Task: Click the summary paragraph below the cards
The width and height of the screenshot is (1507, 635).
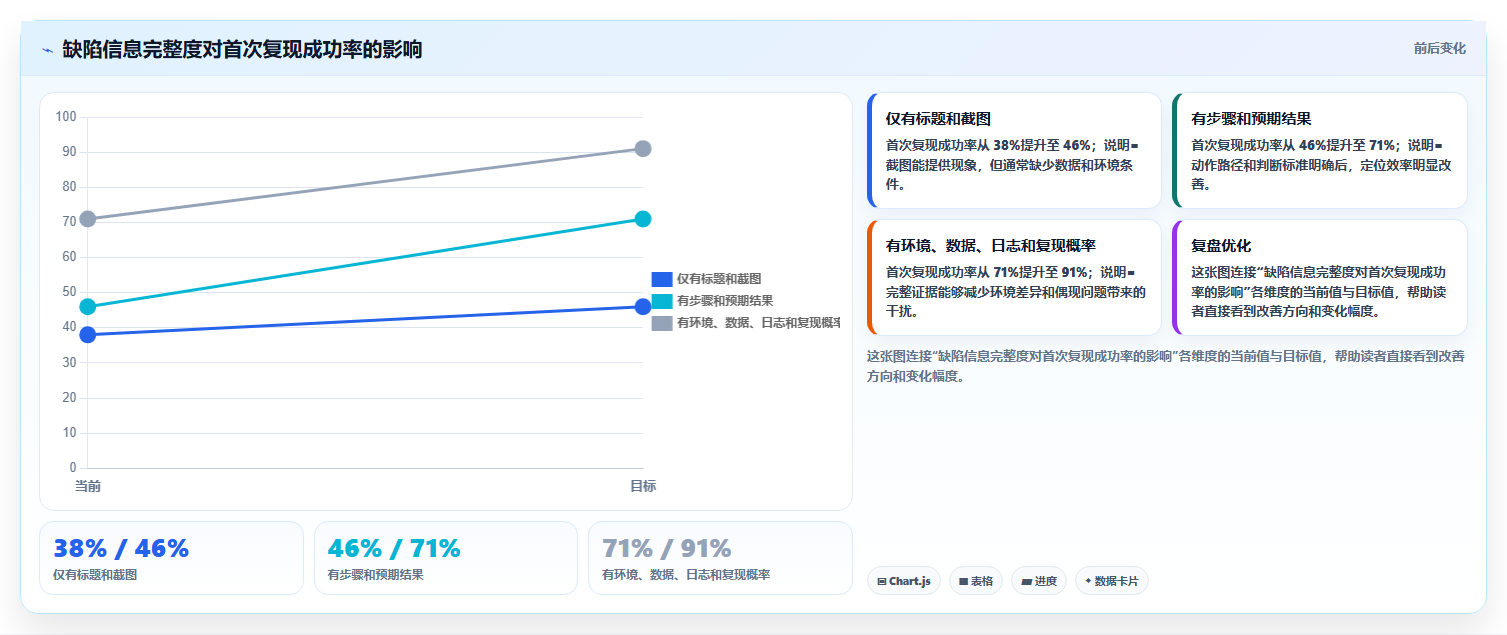Action: 1166,366
